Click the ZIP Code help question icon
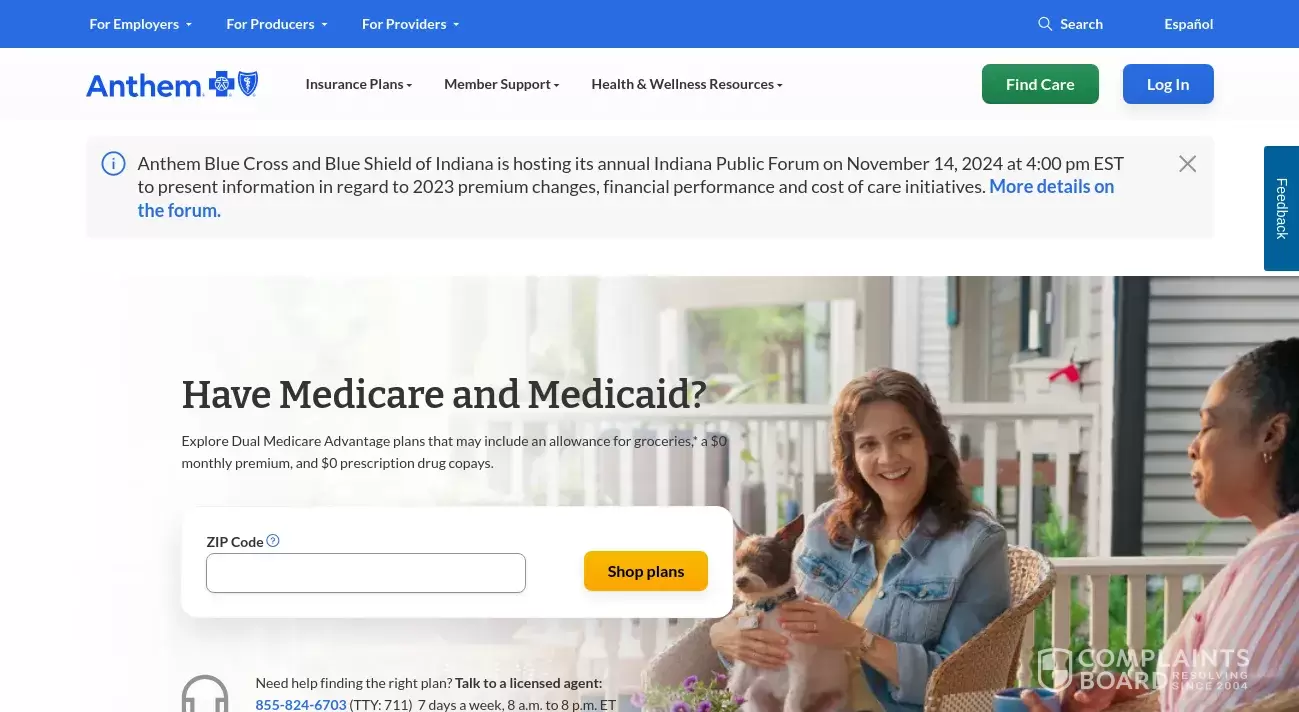The height and width of the screenshot is (712, 1299). click(273, 541)
